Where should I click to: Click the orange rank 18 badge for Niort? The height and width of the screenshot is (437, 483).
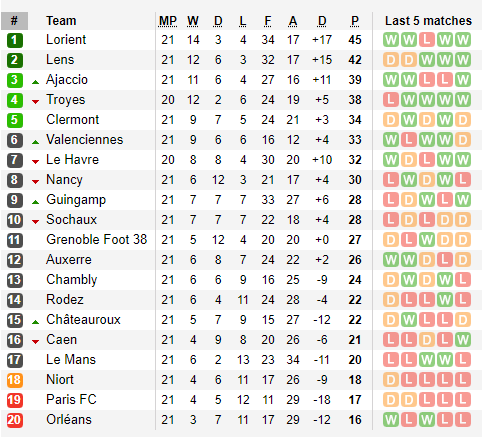[15, 380]
